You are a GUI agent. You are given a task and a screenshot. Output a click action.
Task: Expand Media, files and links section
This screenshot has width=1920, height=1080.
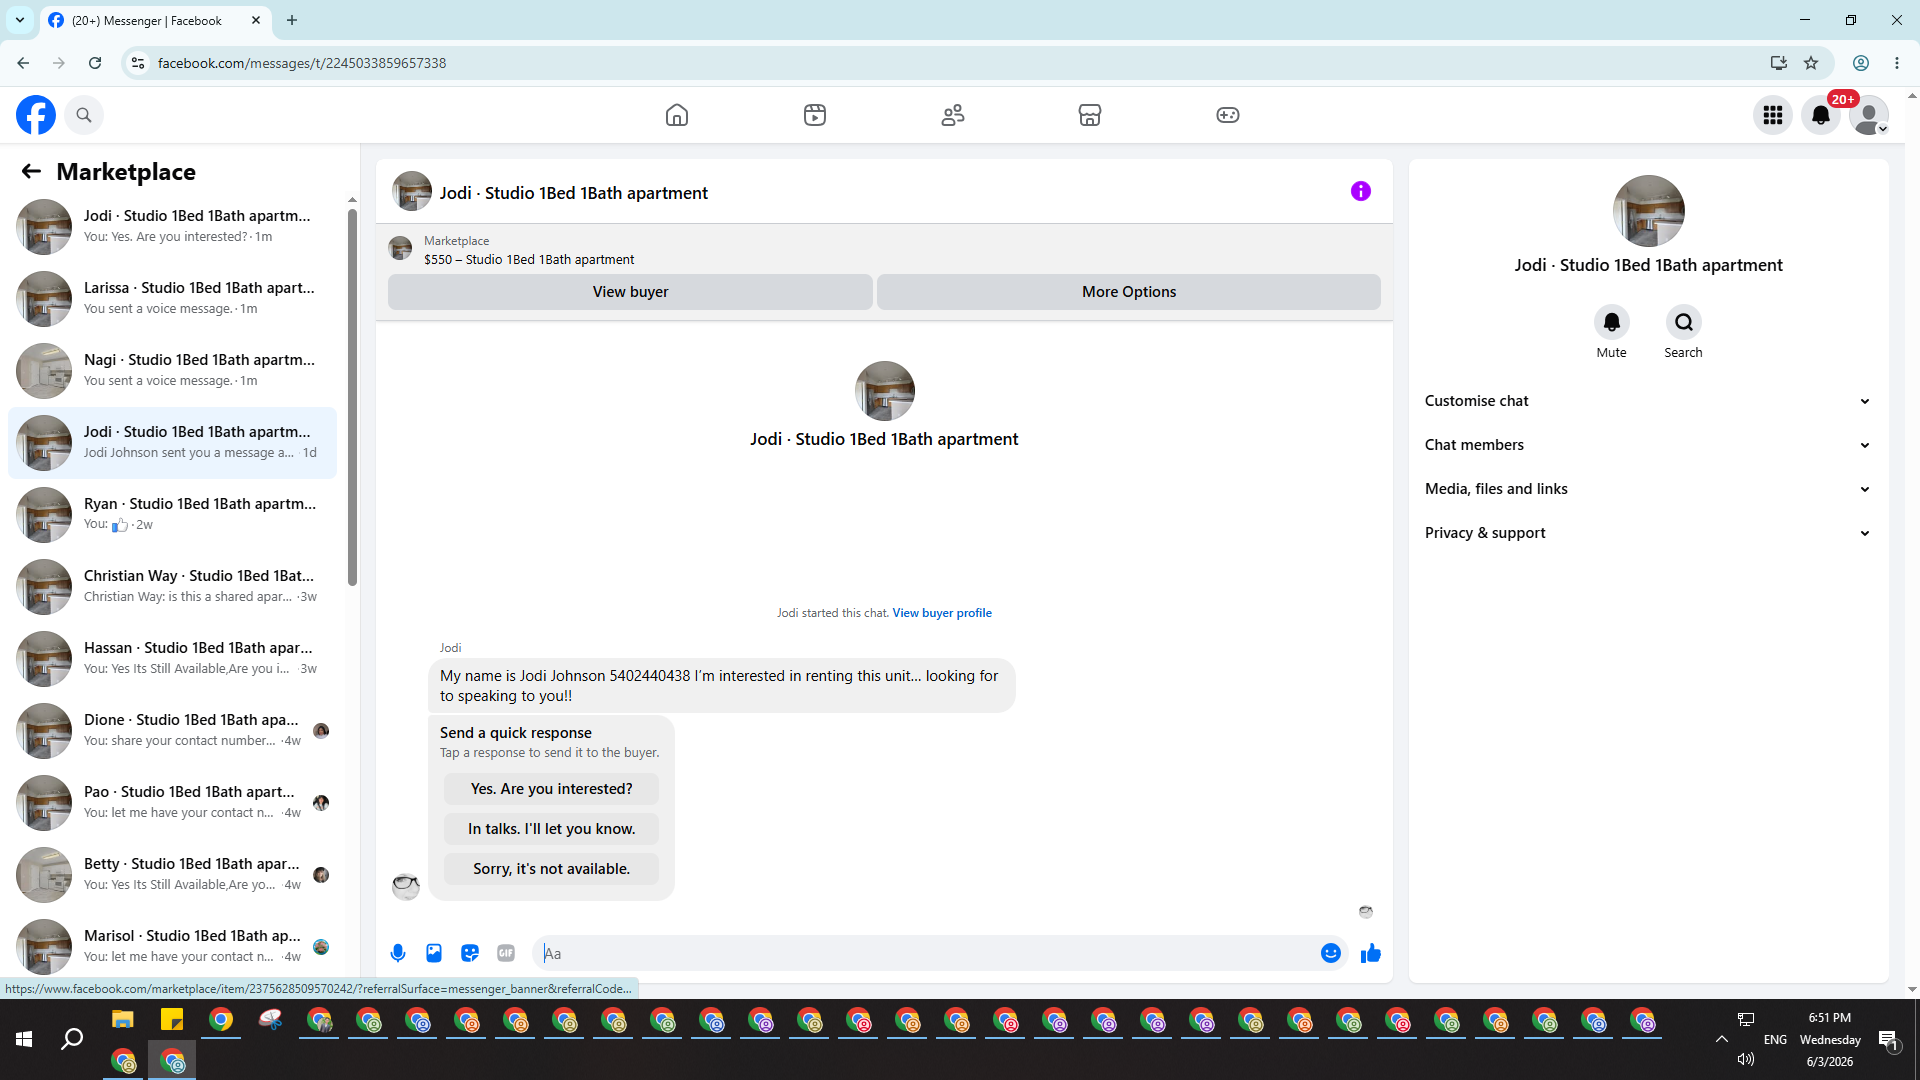1648,489
